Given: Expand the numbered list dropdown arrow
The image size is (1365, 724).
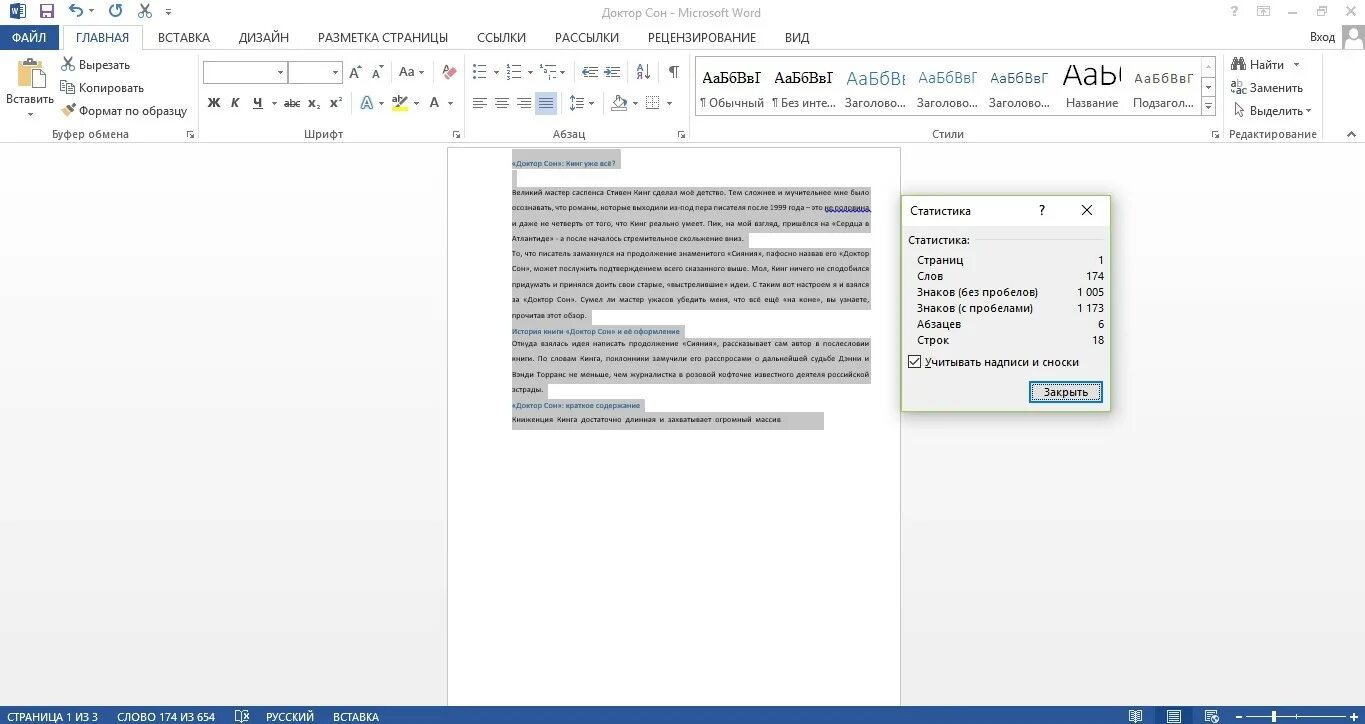Looking at the screenshot, I should click(x=530, y=72).
